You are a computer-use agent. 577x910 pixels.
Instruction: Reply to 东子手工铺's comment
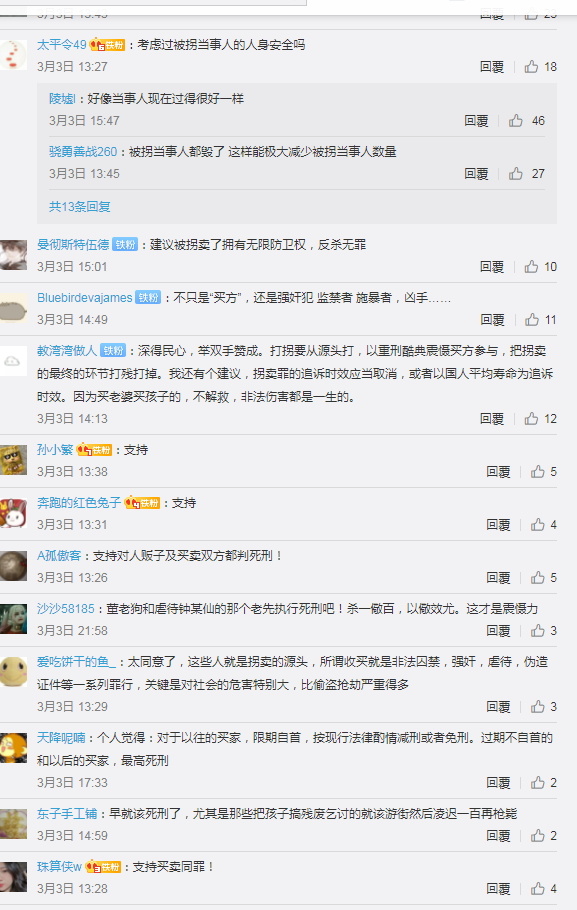498,836
